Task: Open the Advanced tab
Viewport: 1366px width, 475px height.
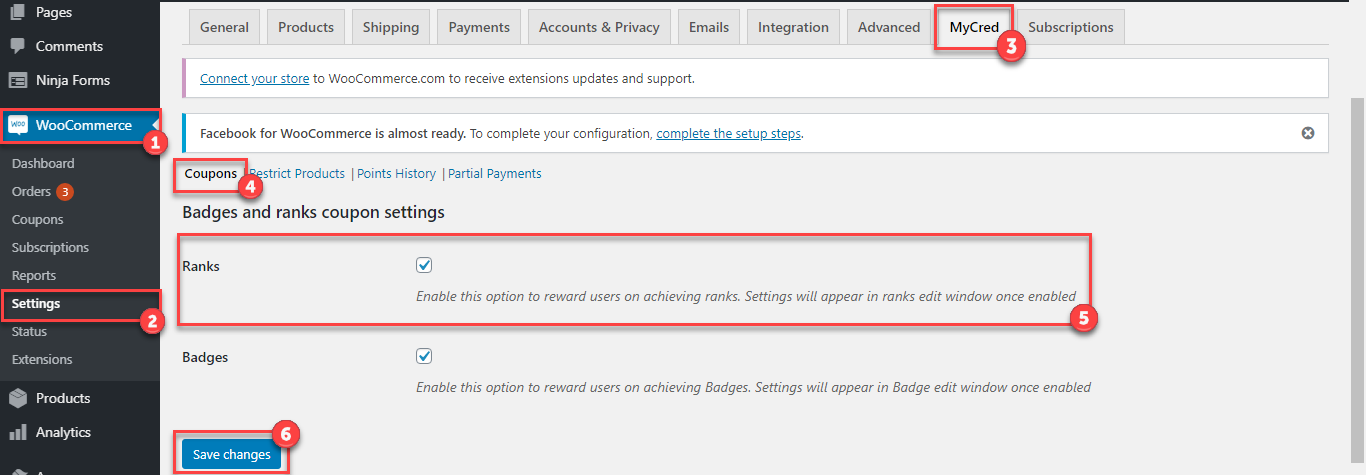Action: click(889, 27)
